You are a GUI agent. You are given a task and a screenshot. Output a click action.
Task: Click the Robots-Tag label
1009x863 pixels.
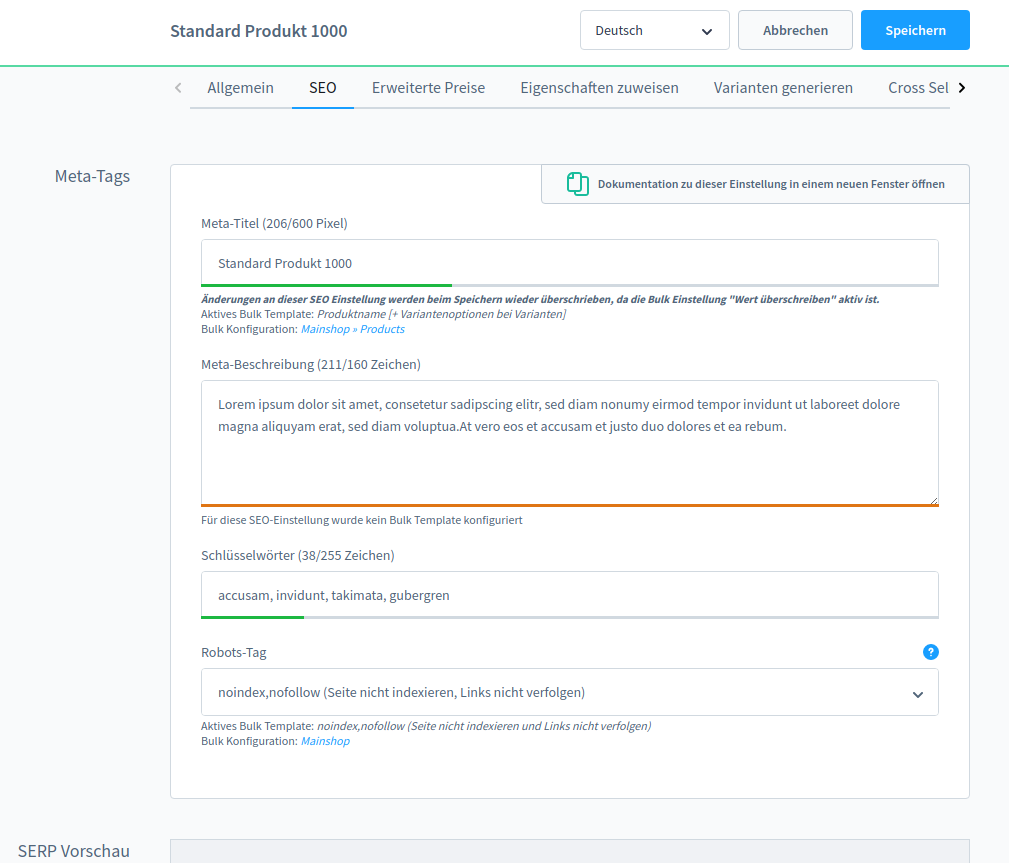(234, 653)
